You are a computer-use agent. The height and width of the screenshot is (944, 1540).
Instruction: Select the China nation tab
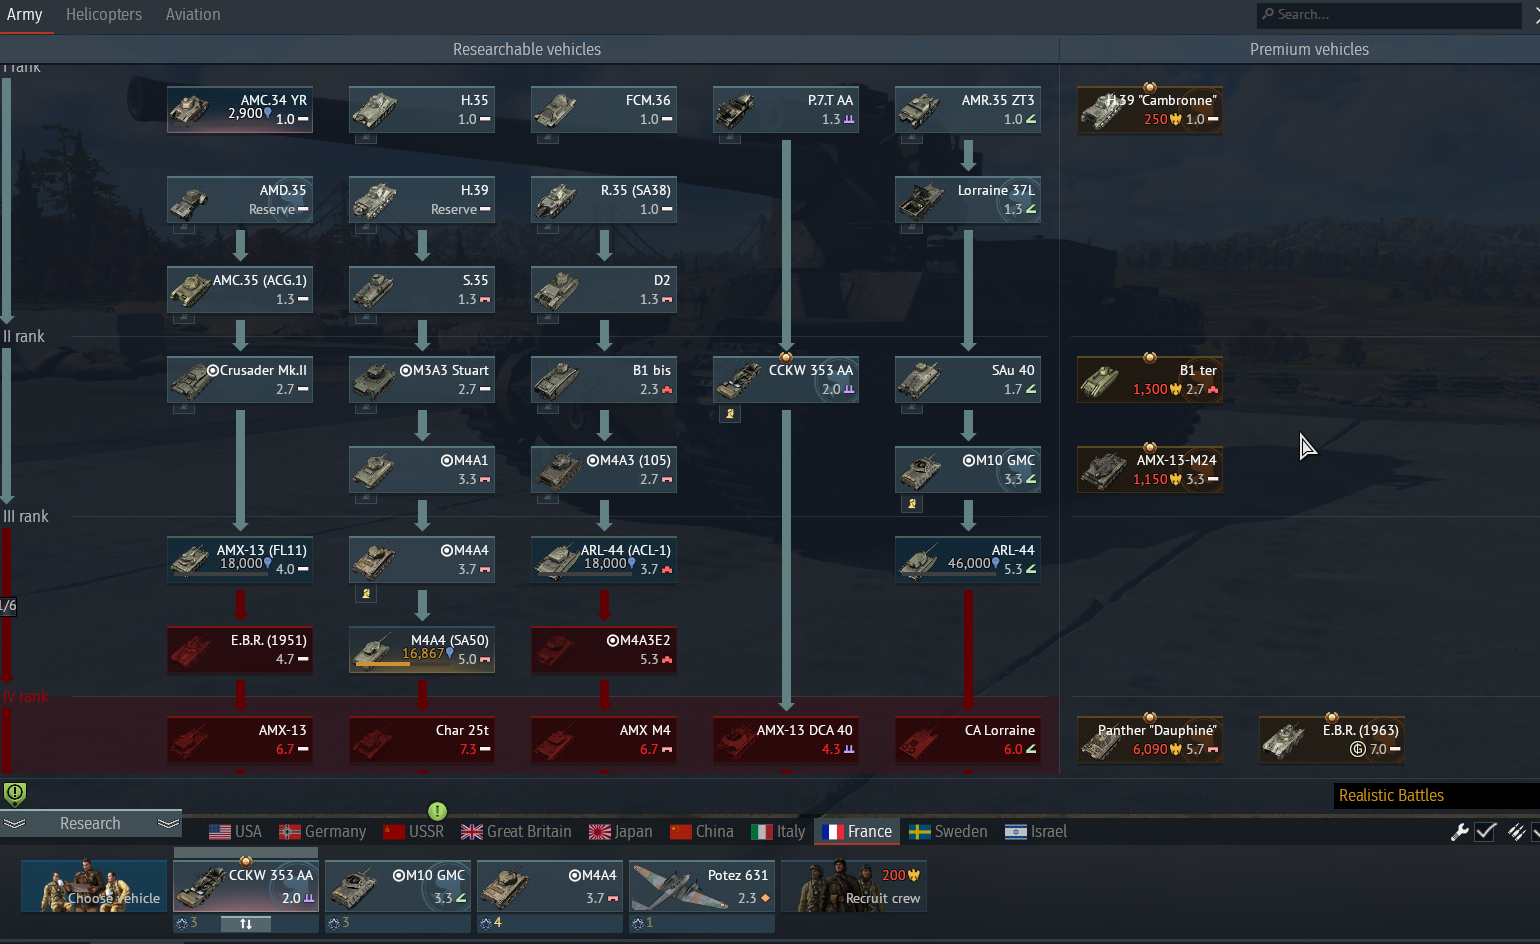pos(701,832)
